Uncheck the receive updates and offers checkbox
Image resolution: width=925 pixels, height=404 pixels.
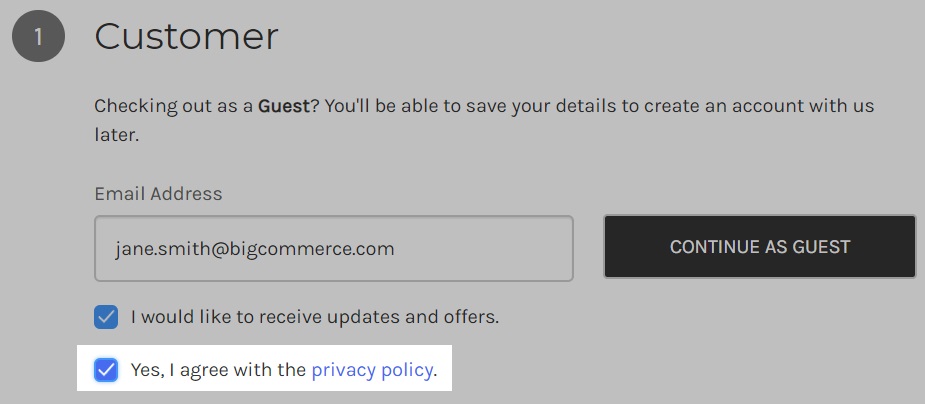click(x=106, y=318)
